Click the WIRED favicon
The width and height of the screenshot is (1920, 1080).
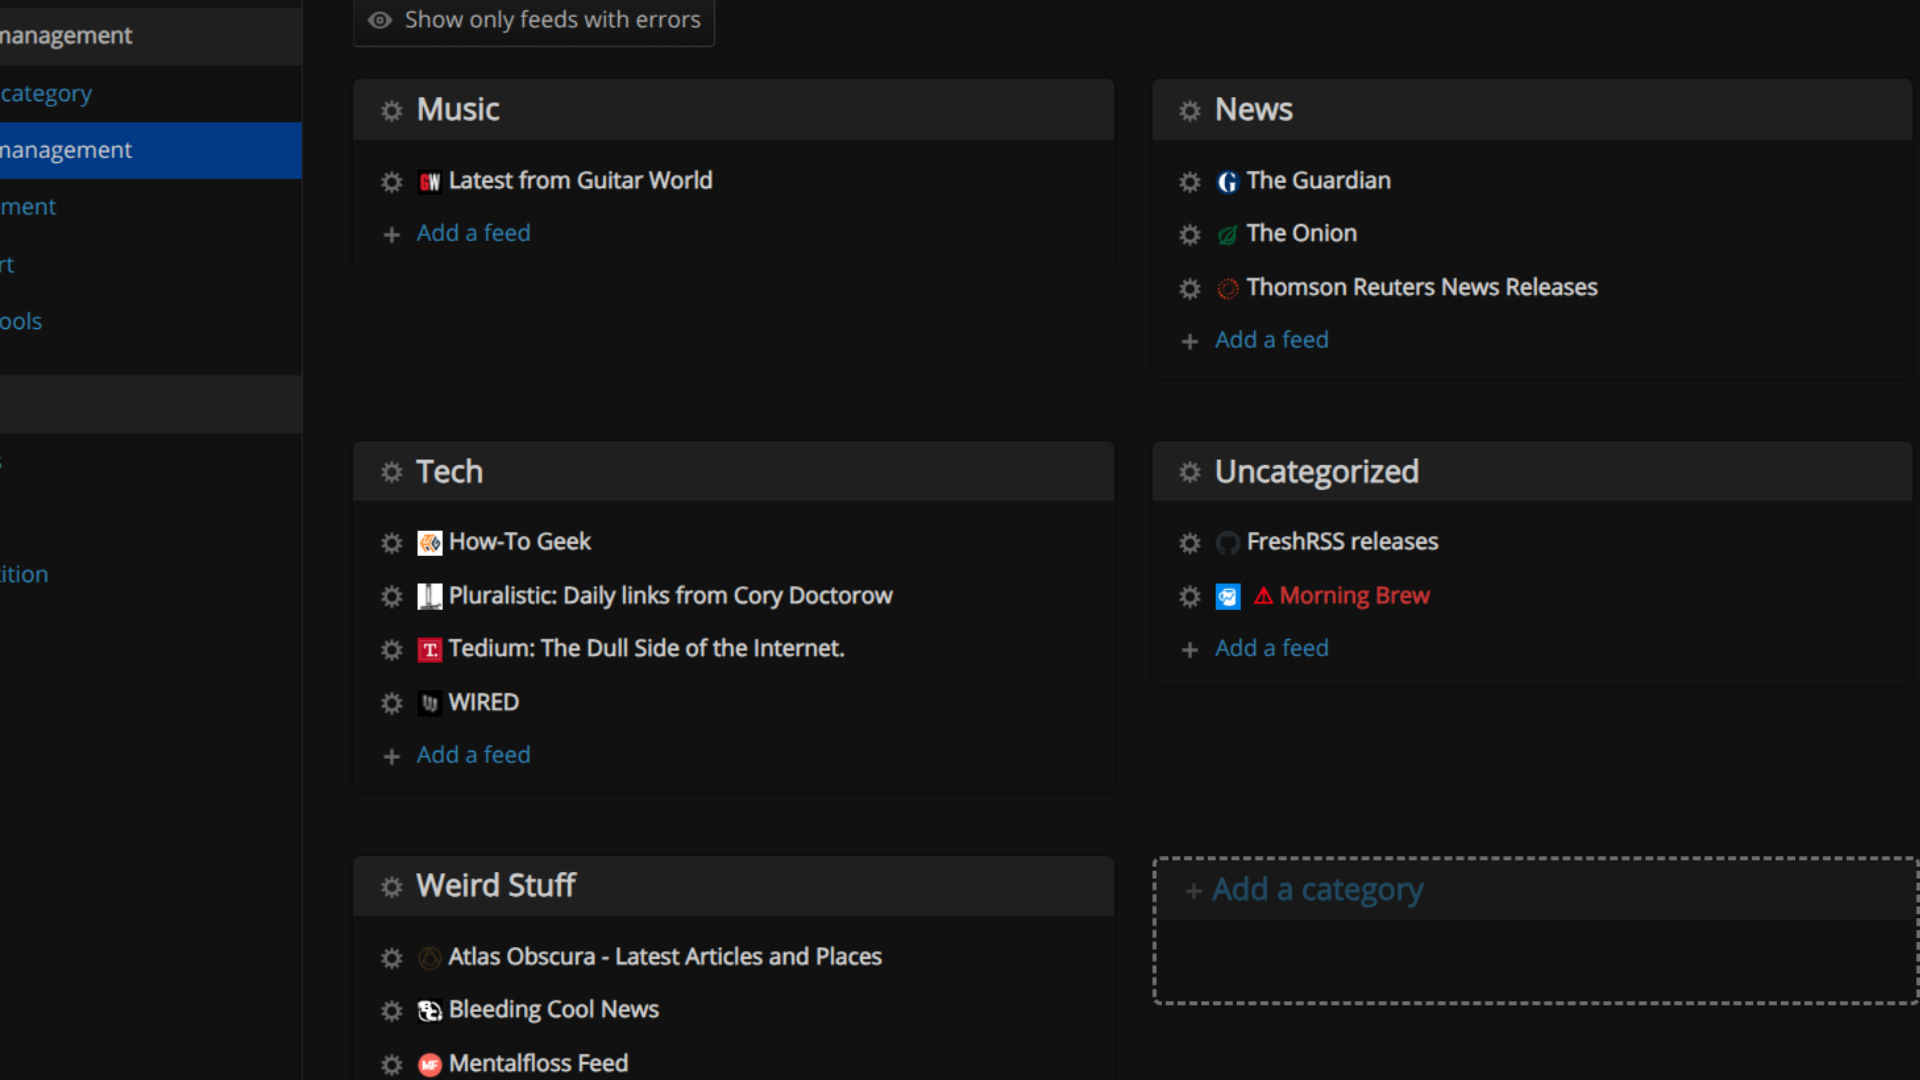click(x=429, y=704)
